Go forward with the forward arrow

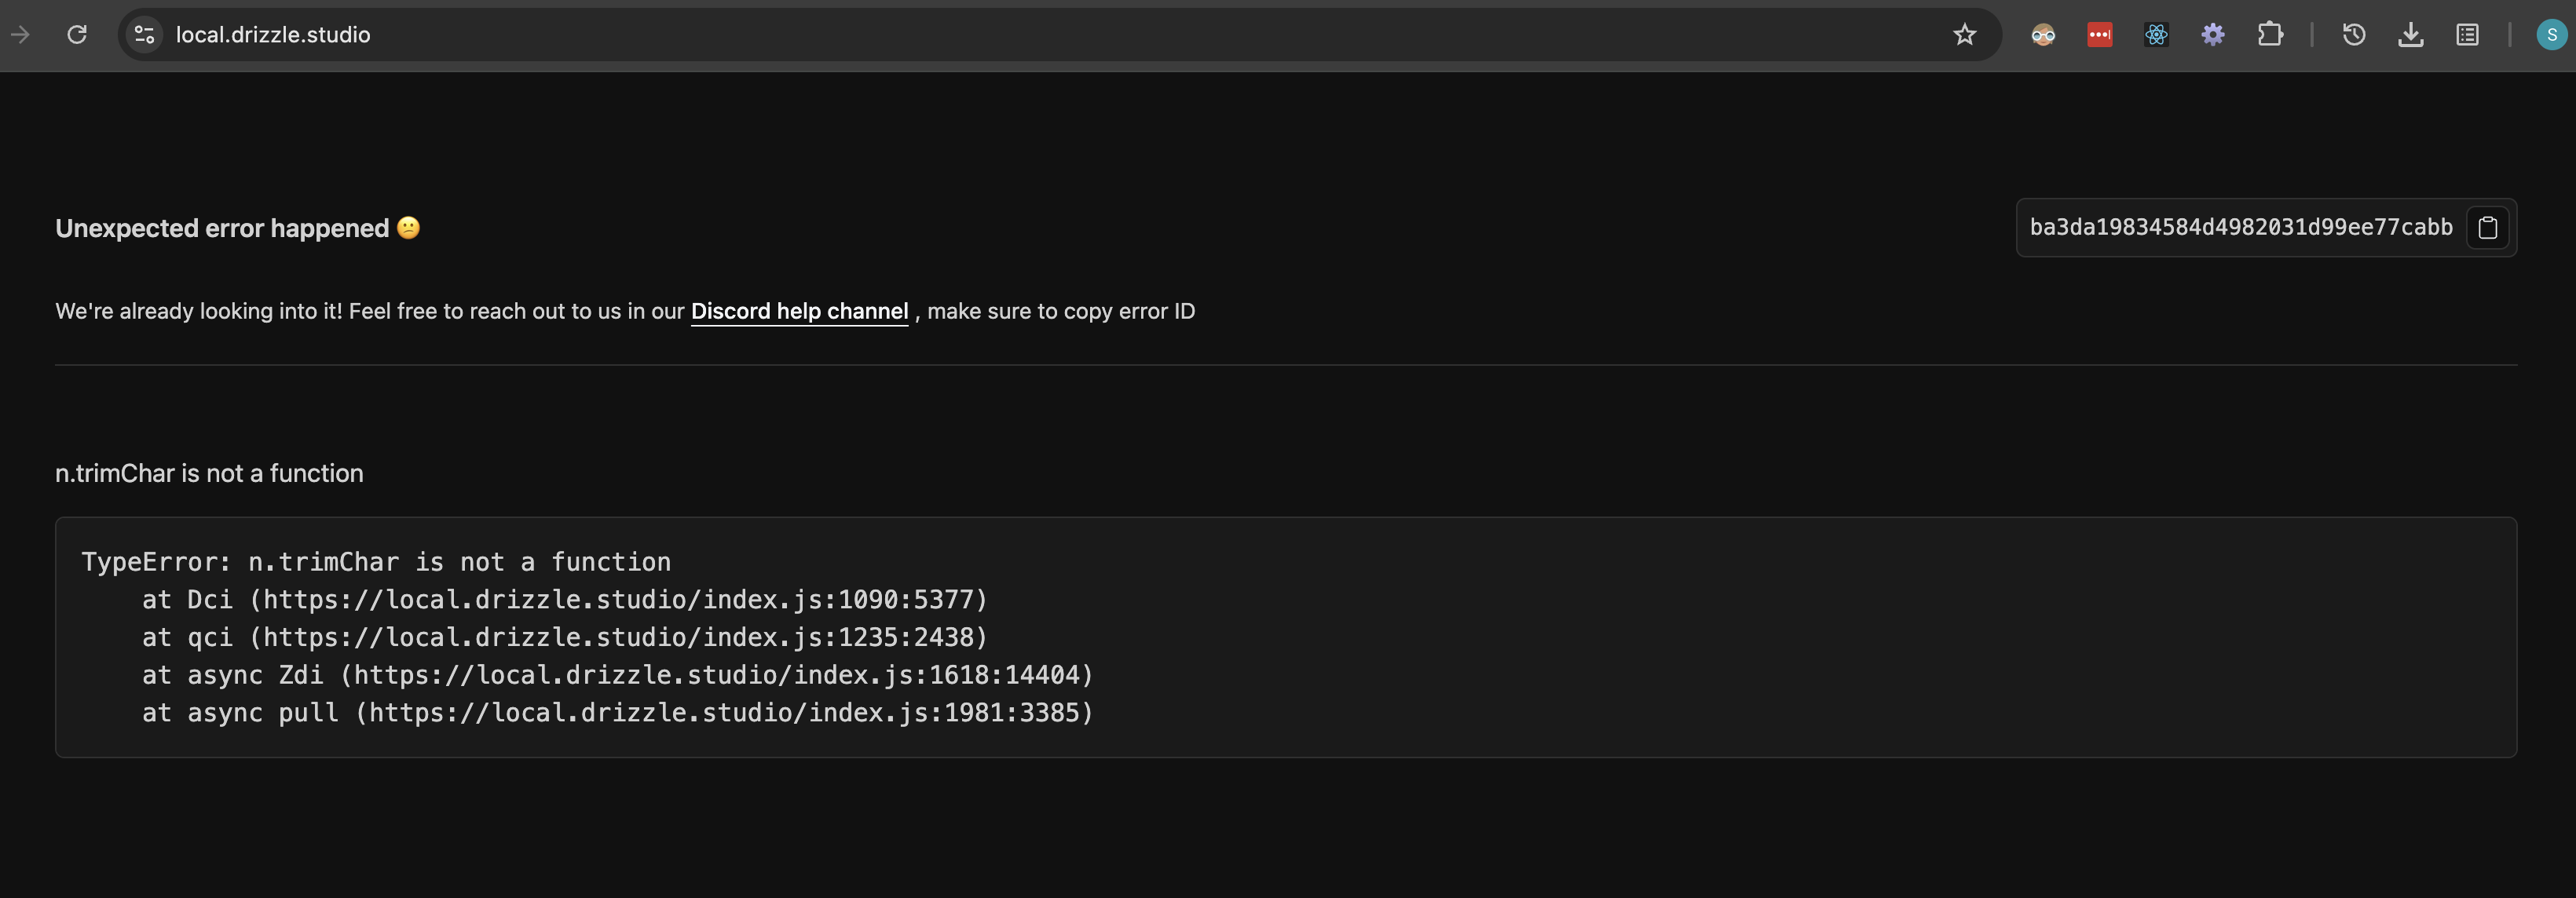(20, 35)
